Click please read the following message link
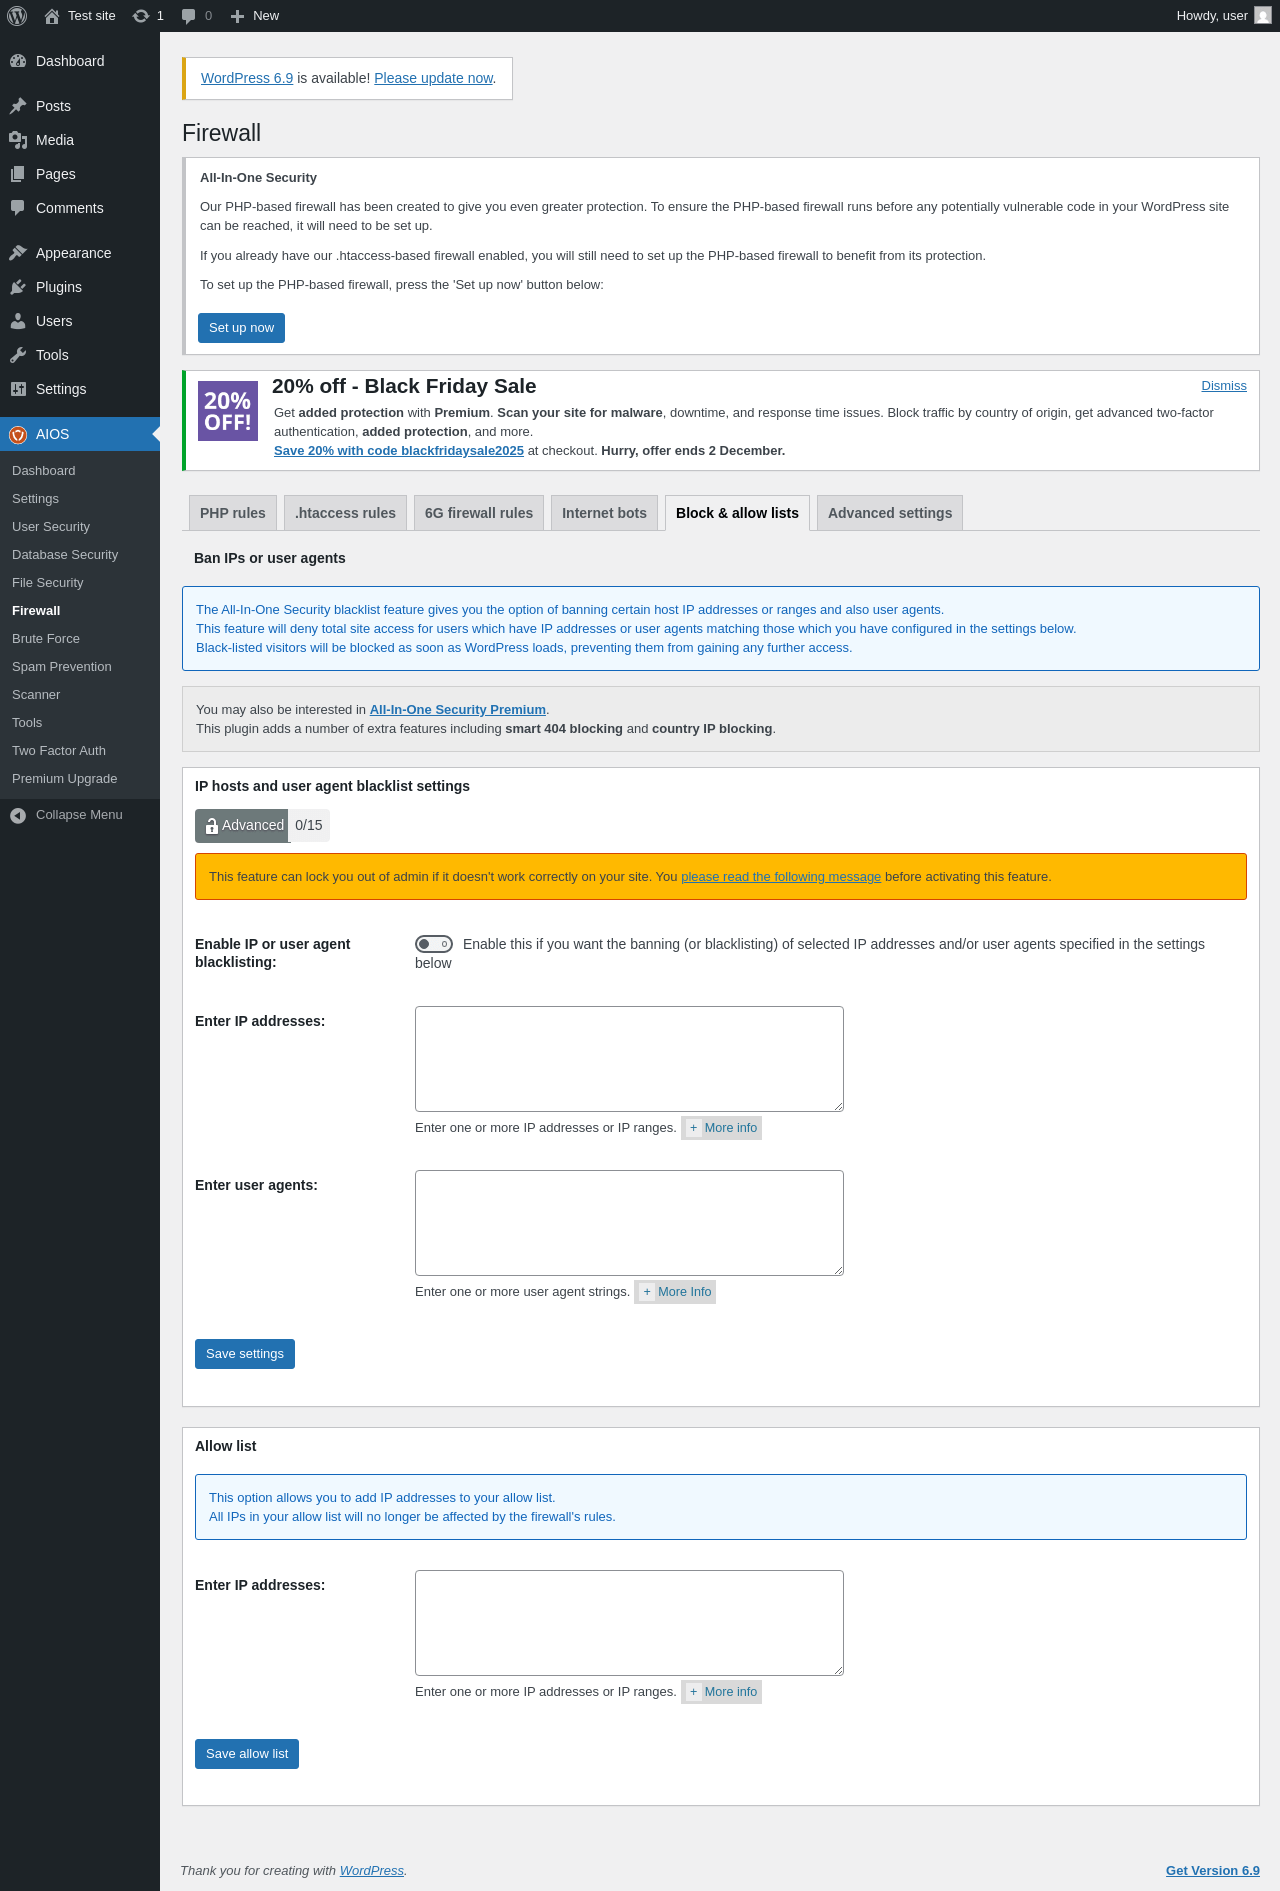 pyautogui.click(x=781, y=877)
